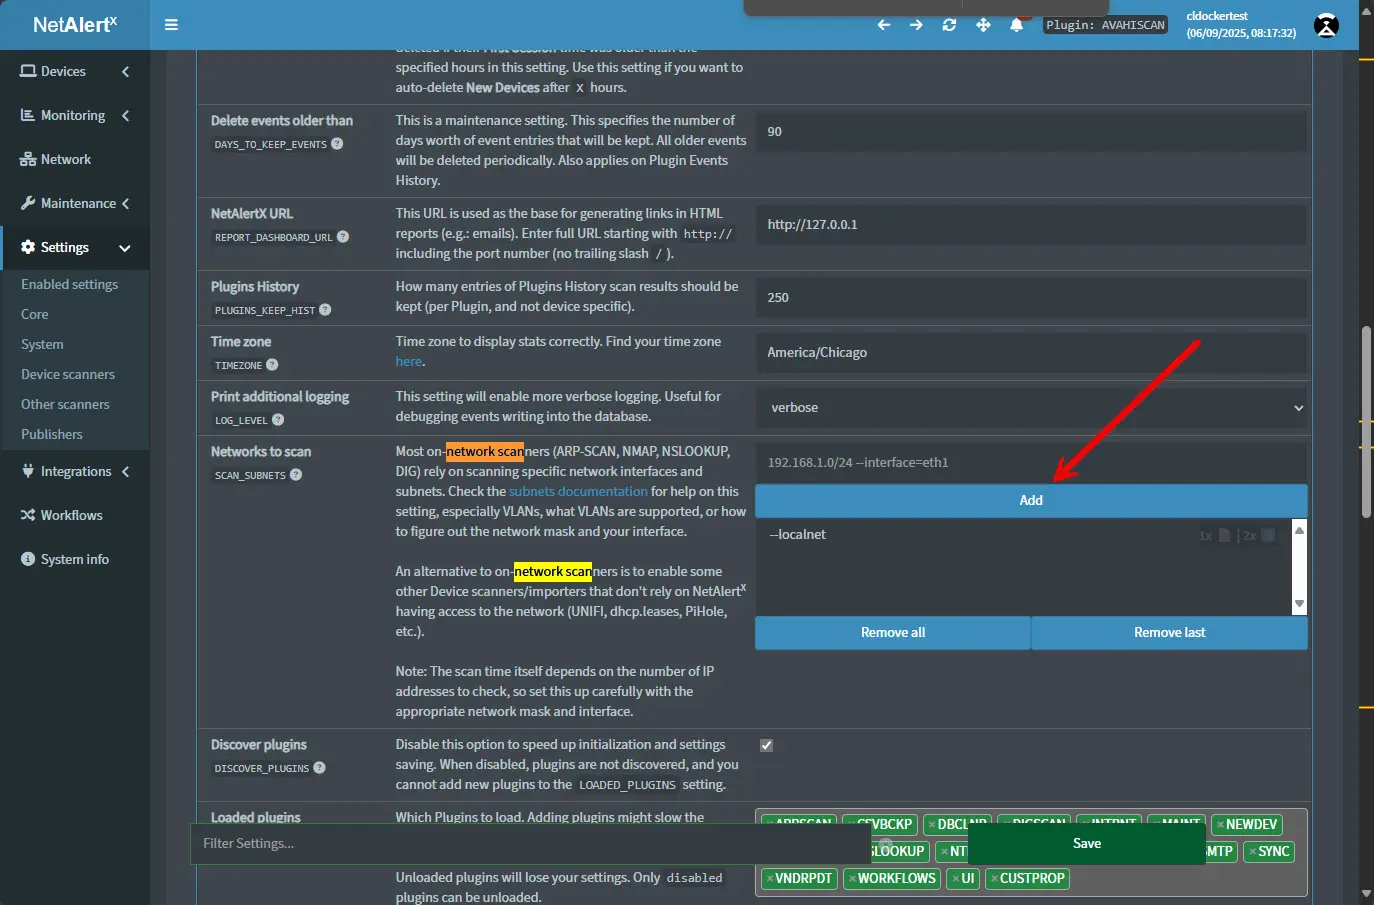The width and height of the screenshot is (1374, 905).
Task: Remove the UI plugin using its x icon
Action: (x=956, y=879)
